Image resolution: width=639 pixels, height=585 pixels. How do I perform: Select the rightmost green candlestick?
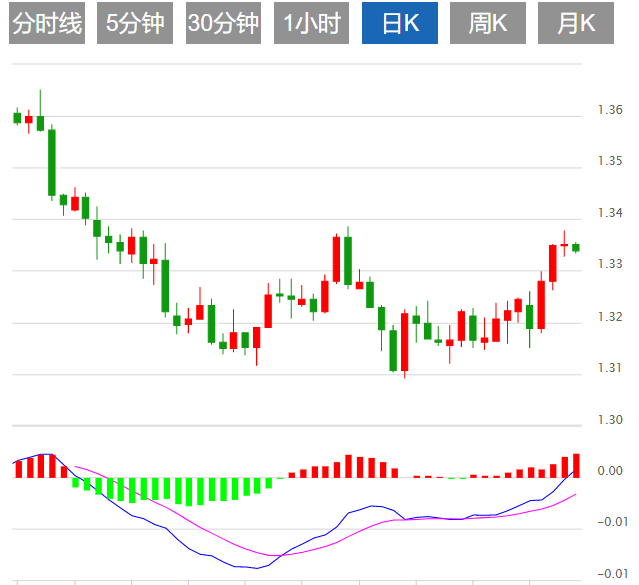pyautogui.click(x=576, y=247)
